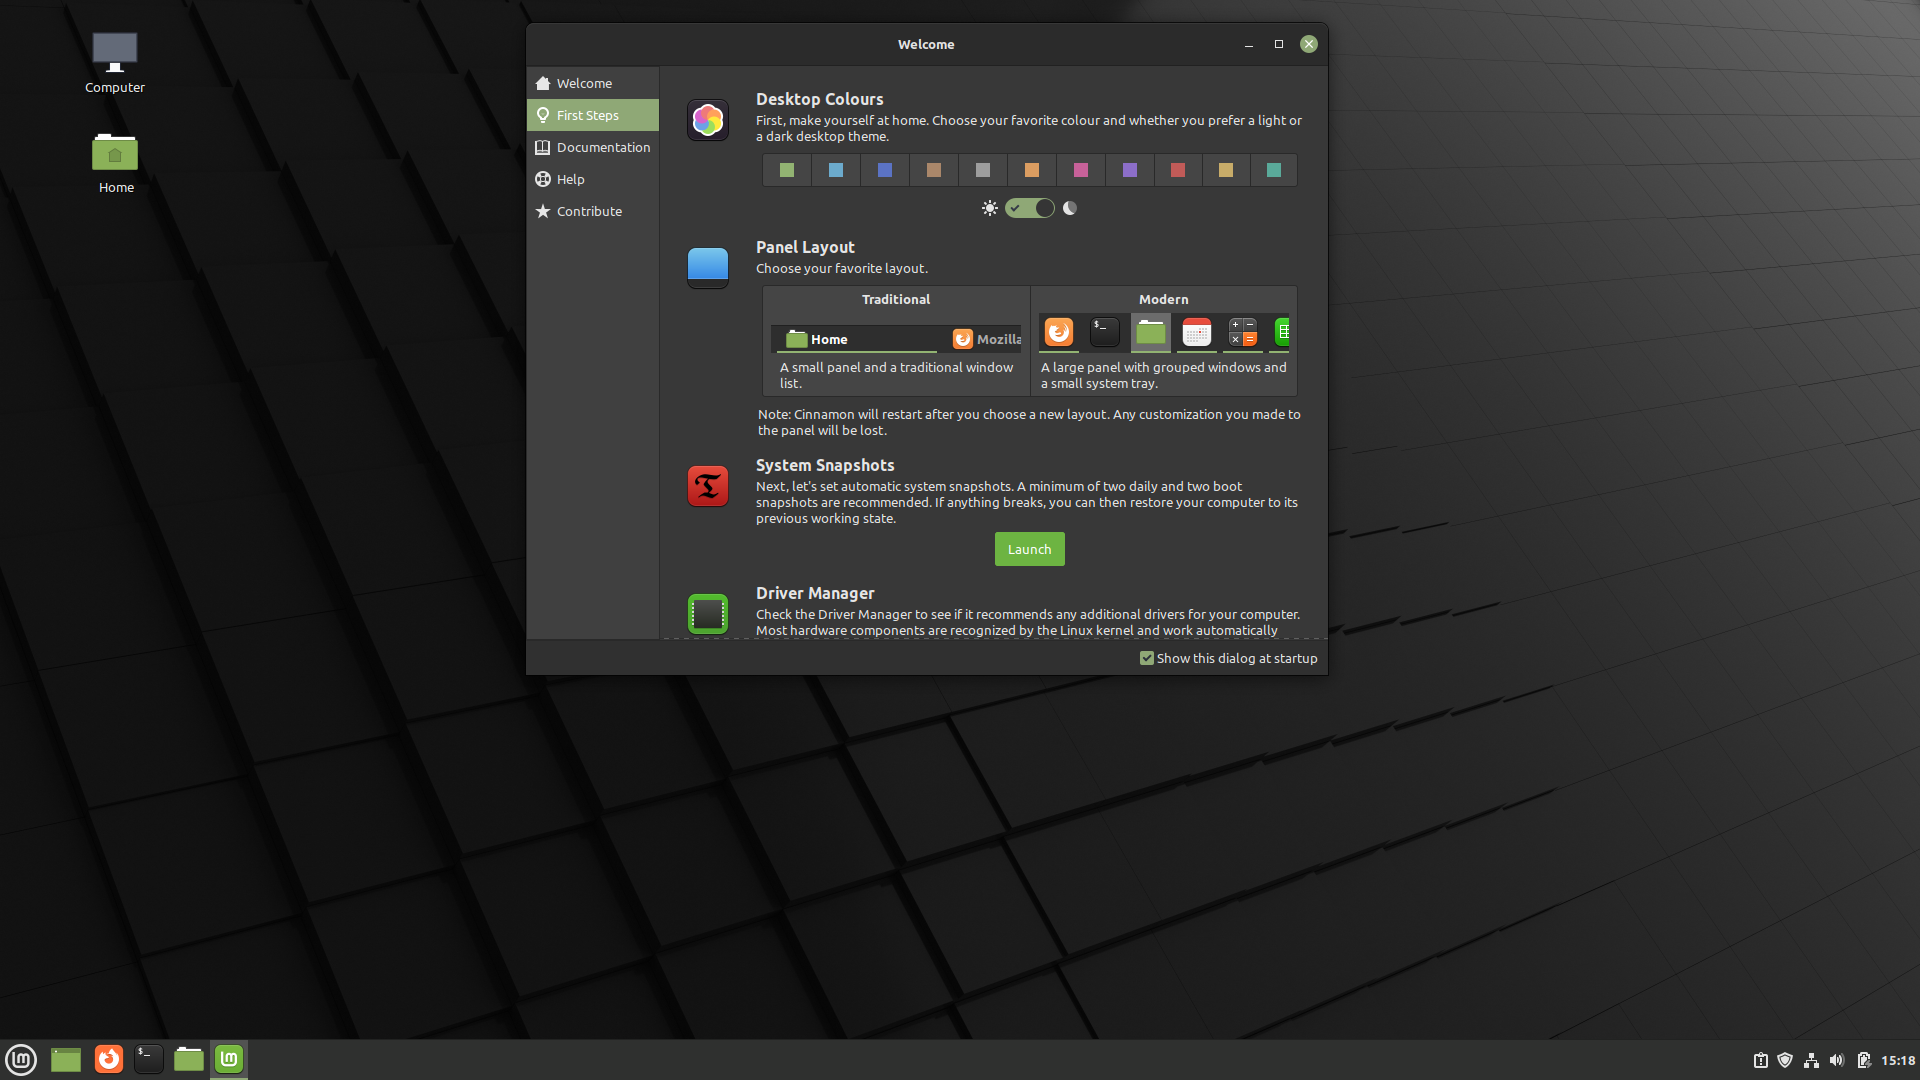Open the volume control tray icon

[1837, 1060]
